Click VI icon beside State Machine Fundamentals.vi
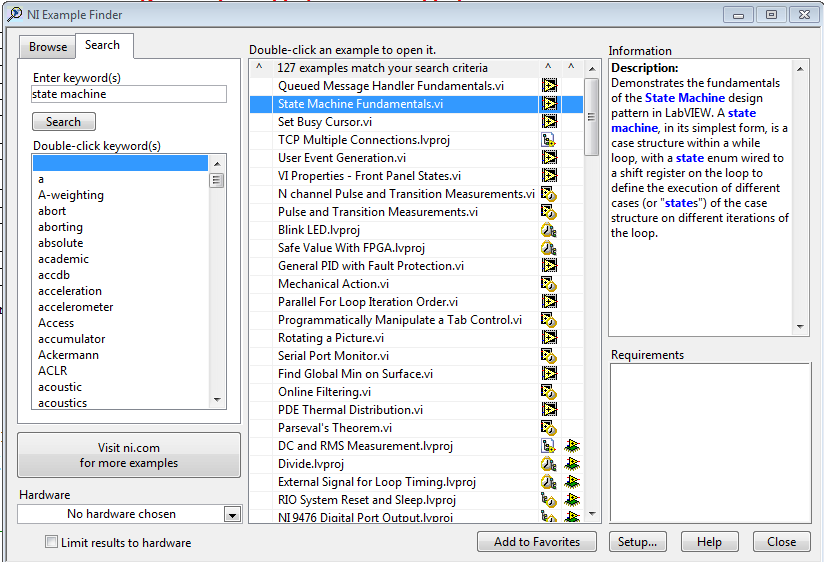824x562 pixels. [x=549, y=104]
